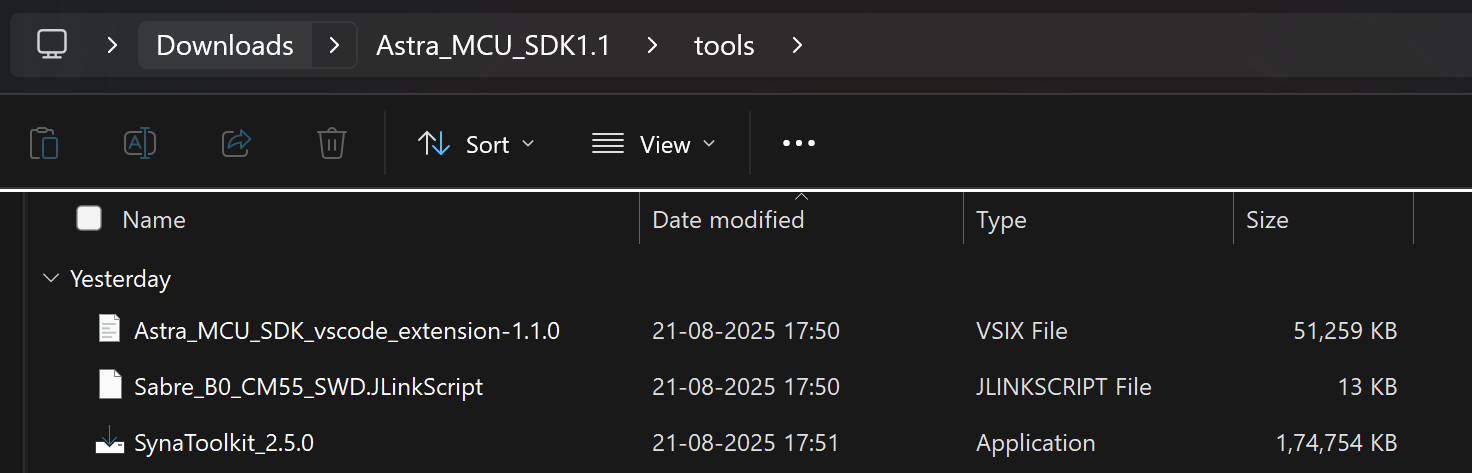Image resolution: width=1472 pixels, height=473 pixels.
Task: Toggle the select all checkbox
Action: click(x=89, y=219)
